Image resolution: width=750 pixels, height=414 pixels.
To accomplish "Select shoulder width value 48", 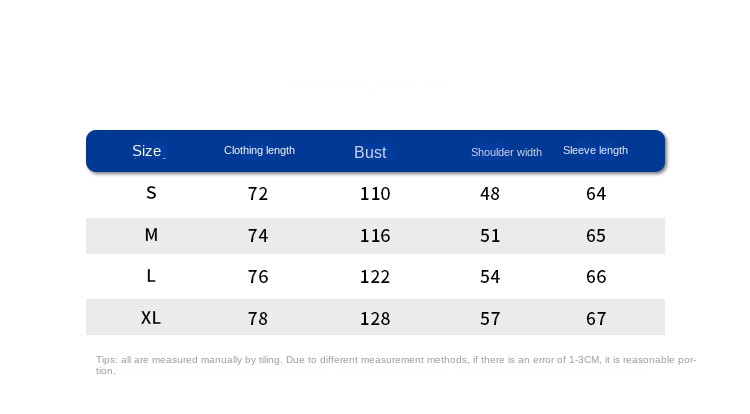I will pyautogui.click(x=490, y=194).
